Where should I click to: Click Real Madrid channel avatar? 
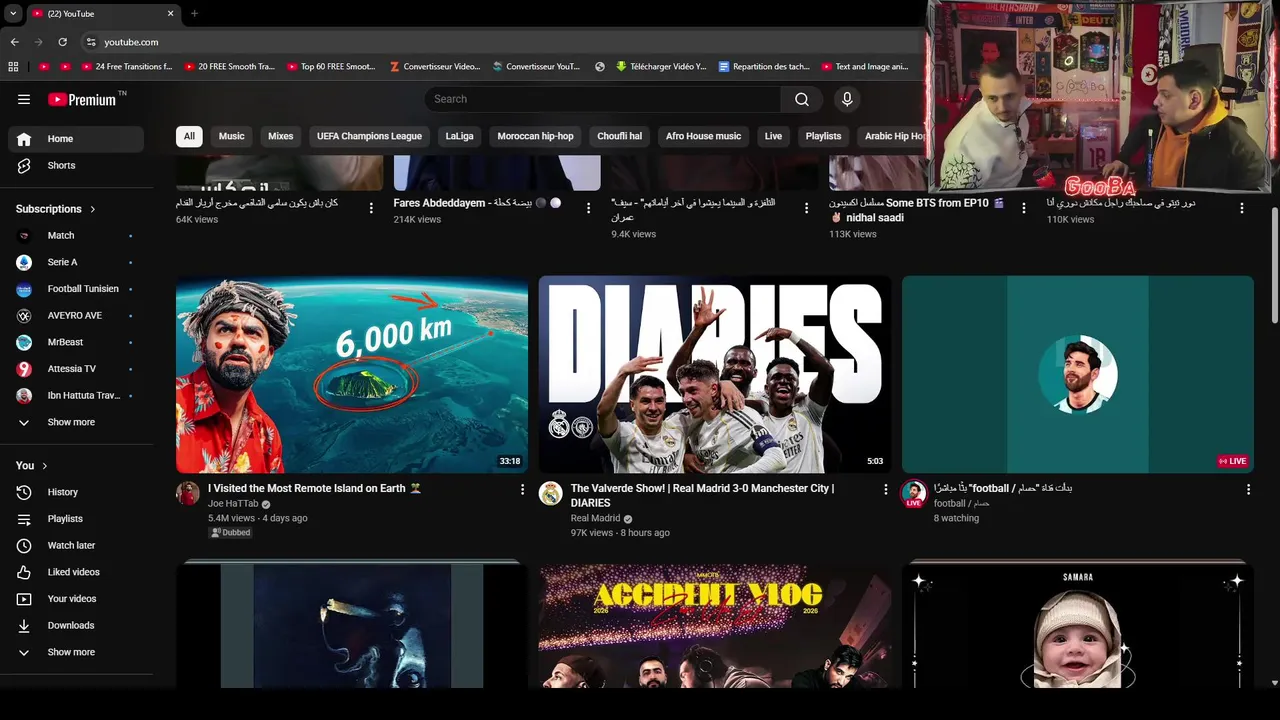(x=551, y=493)
